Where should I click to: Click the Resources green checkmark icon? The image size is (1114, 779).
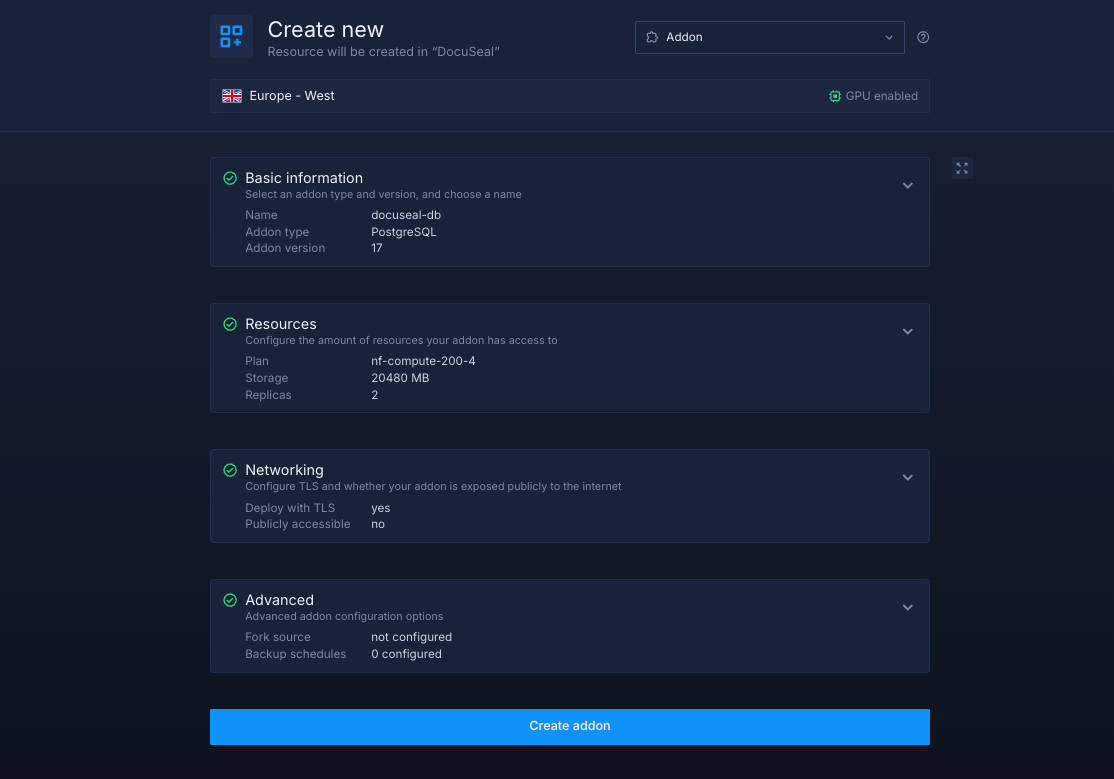click(x=230, y=324)
